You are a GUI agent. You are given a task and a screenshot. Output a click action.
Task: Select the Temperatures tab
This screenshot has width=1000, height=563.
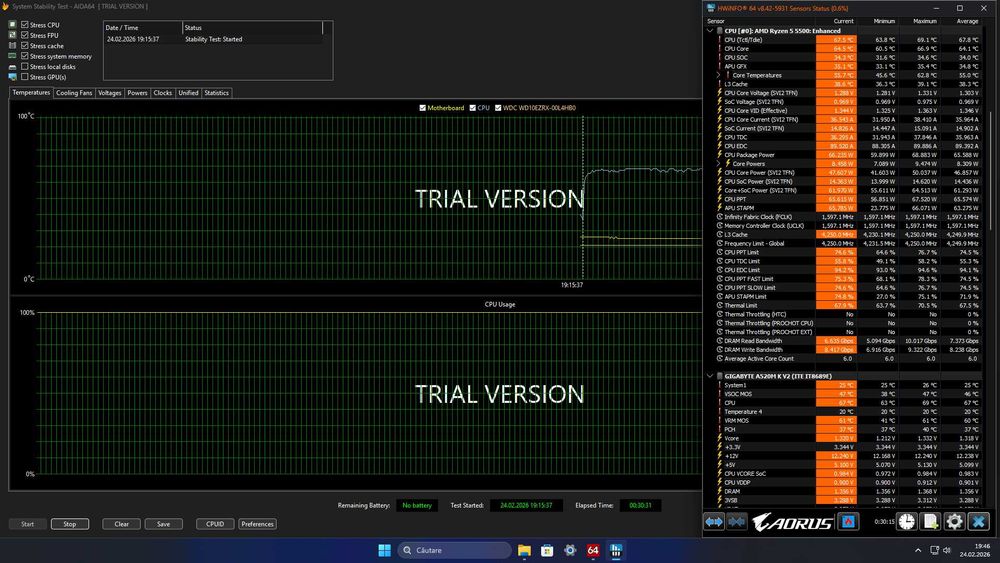coord(31,92)
